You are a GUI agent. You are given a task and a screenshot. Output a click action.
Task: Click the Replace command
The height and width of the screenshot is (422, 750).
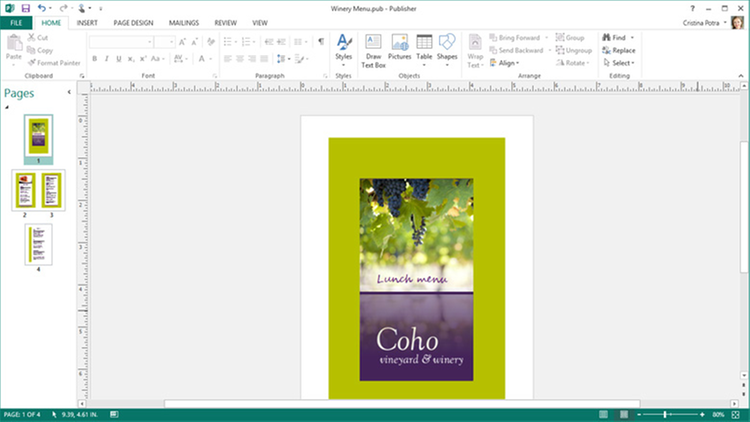tap(619, 50)
